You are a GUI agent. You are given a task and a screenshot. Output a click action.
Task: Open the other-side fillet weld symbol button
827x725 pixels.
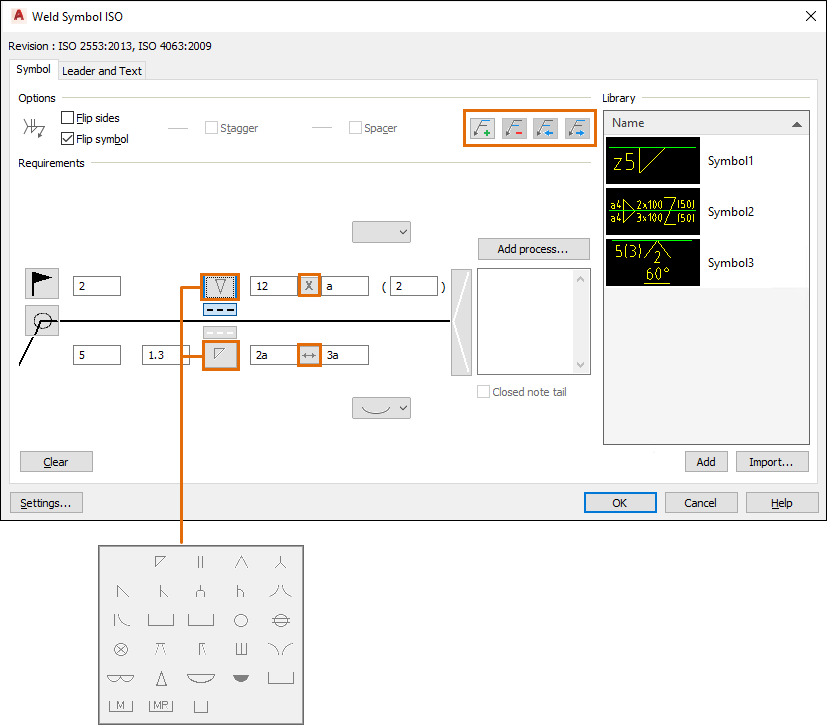pyautogui.click(x=220, y=354)
